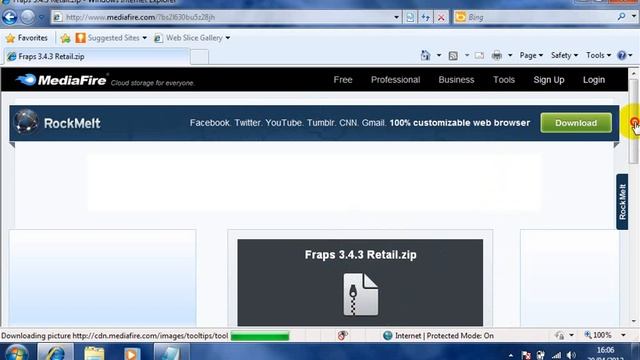This screenshot has width=640, height=360.
Task: Click the browser Back arrow button
Action: point(9,17)
